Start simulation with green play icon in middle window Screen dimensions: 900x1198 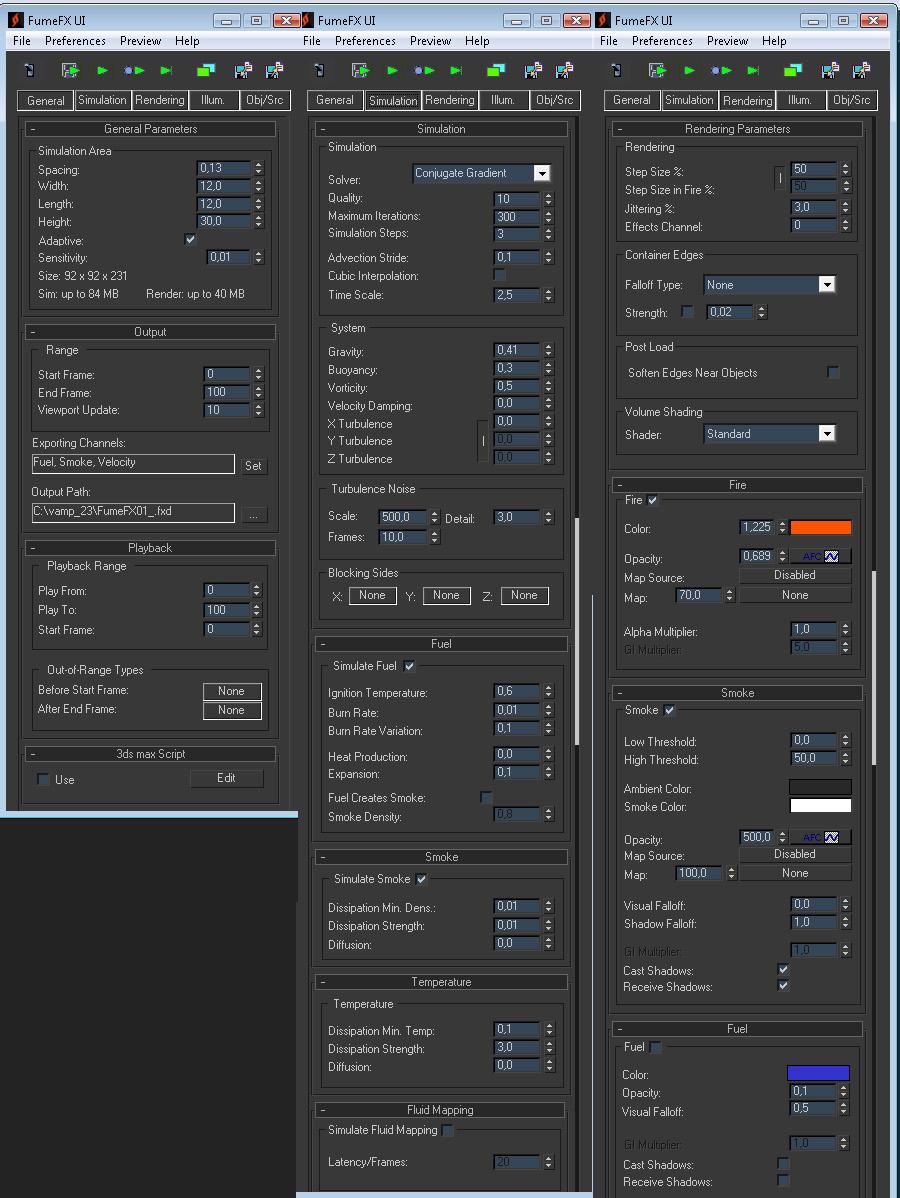[392, 70]
